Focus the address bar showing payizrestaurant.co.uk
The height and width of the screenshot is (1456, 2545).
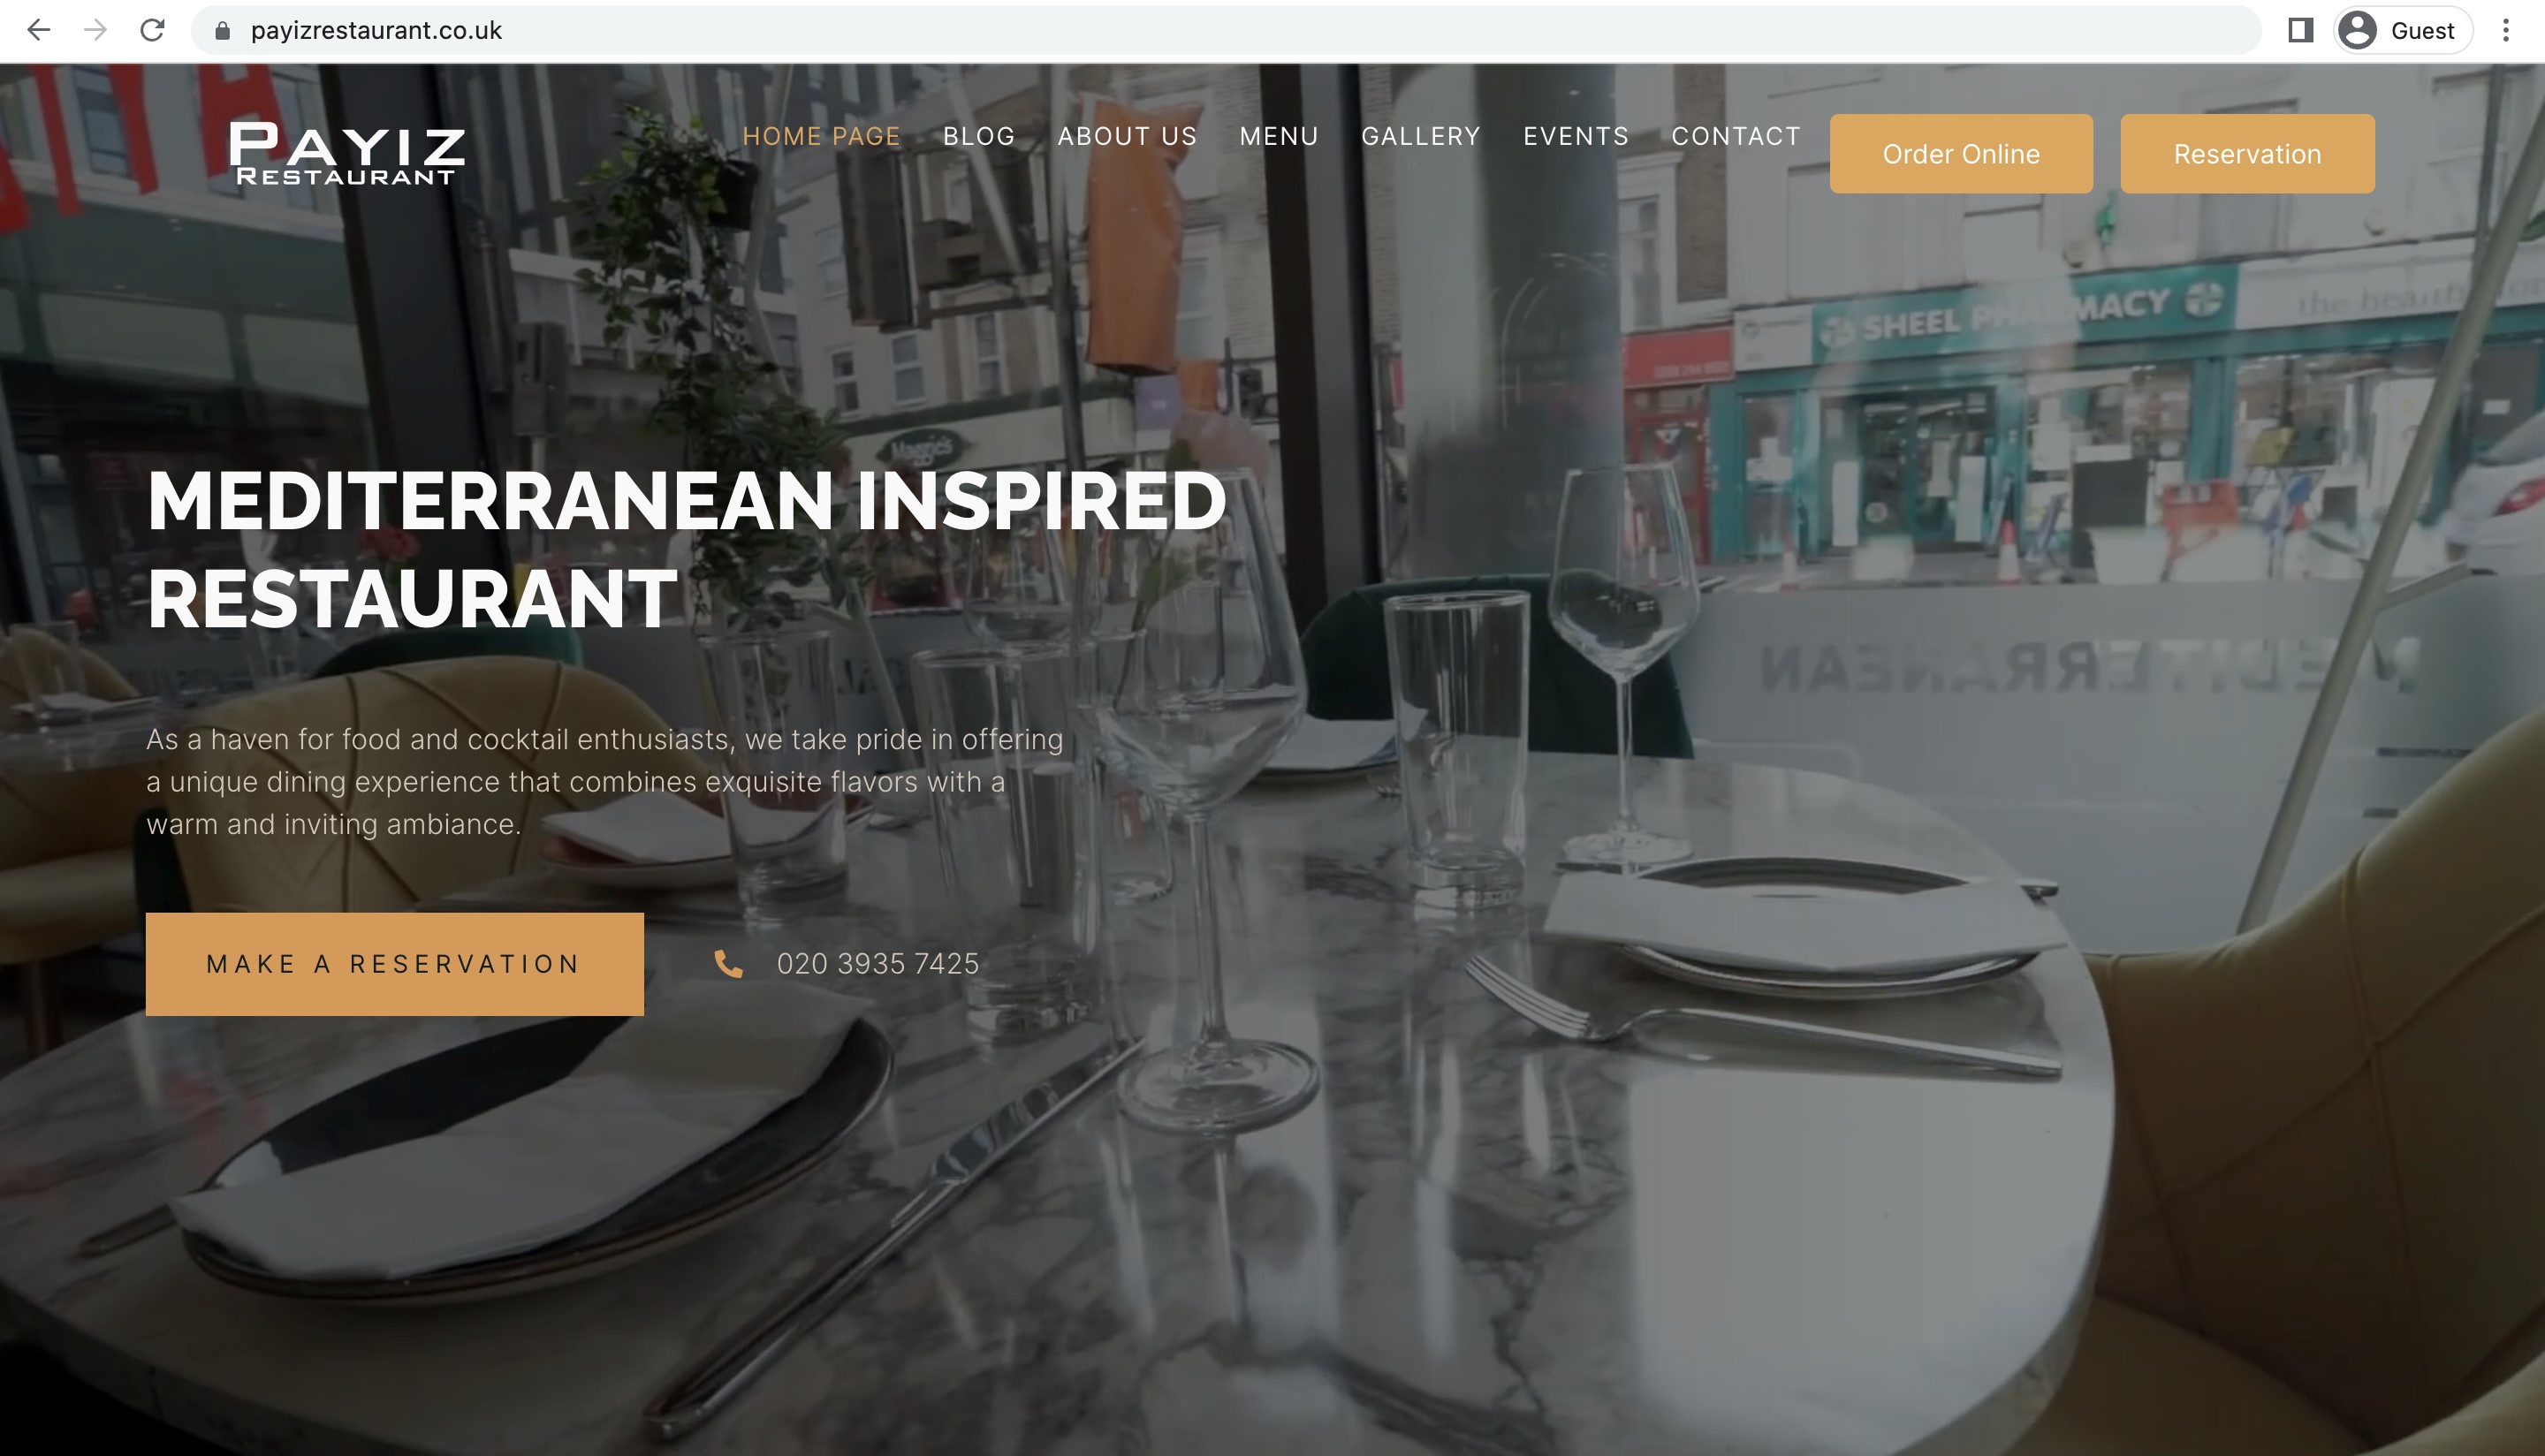[1225, 31]
